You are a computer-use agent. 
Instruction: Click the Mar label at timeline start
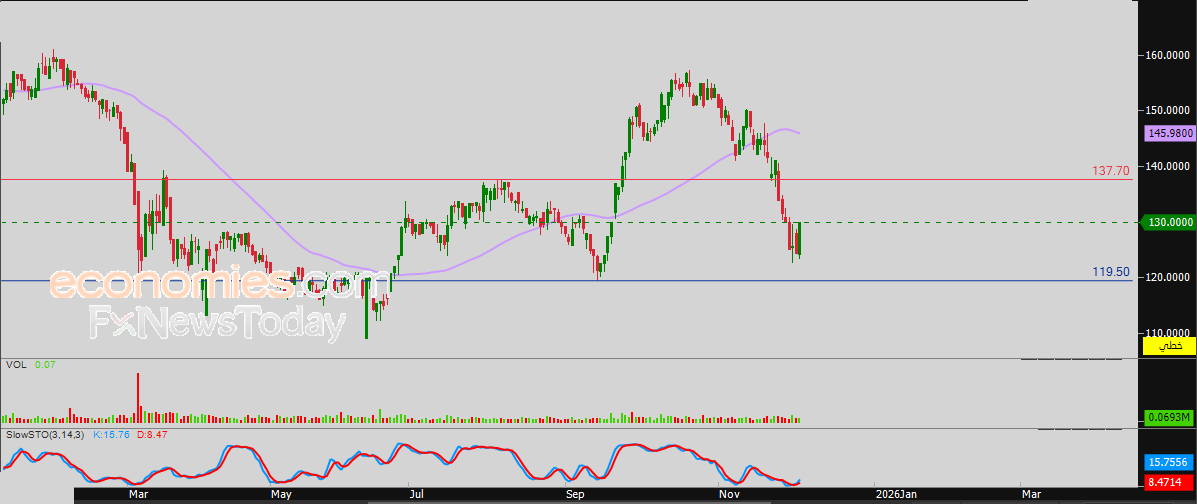tap(138, 494)
